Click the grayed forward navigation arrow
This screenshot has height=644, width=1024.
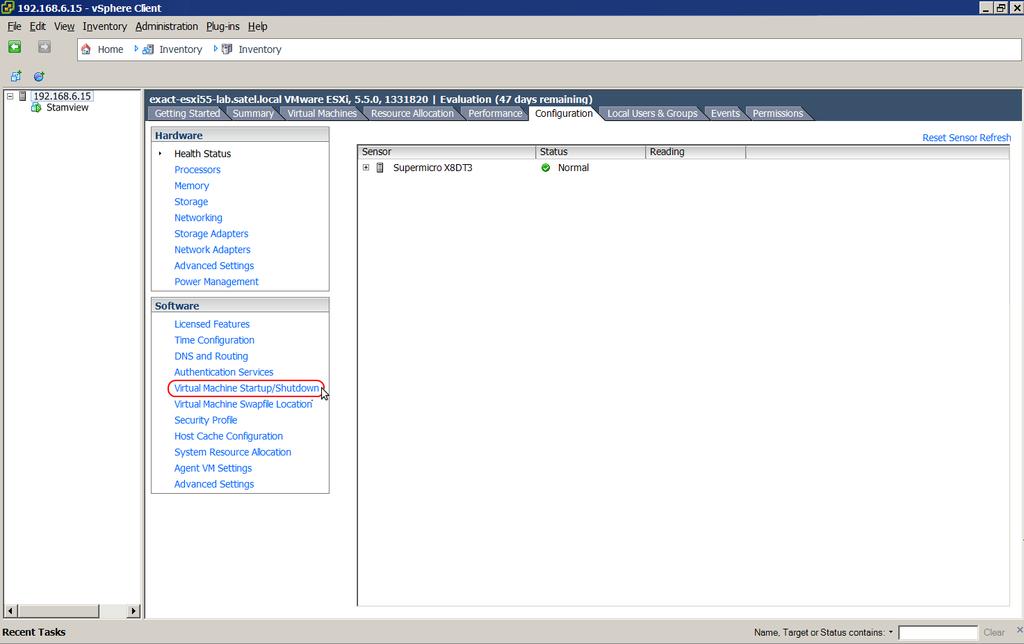click(x=44, y=47)
